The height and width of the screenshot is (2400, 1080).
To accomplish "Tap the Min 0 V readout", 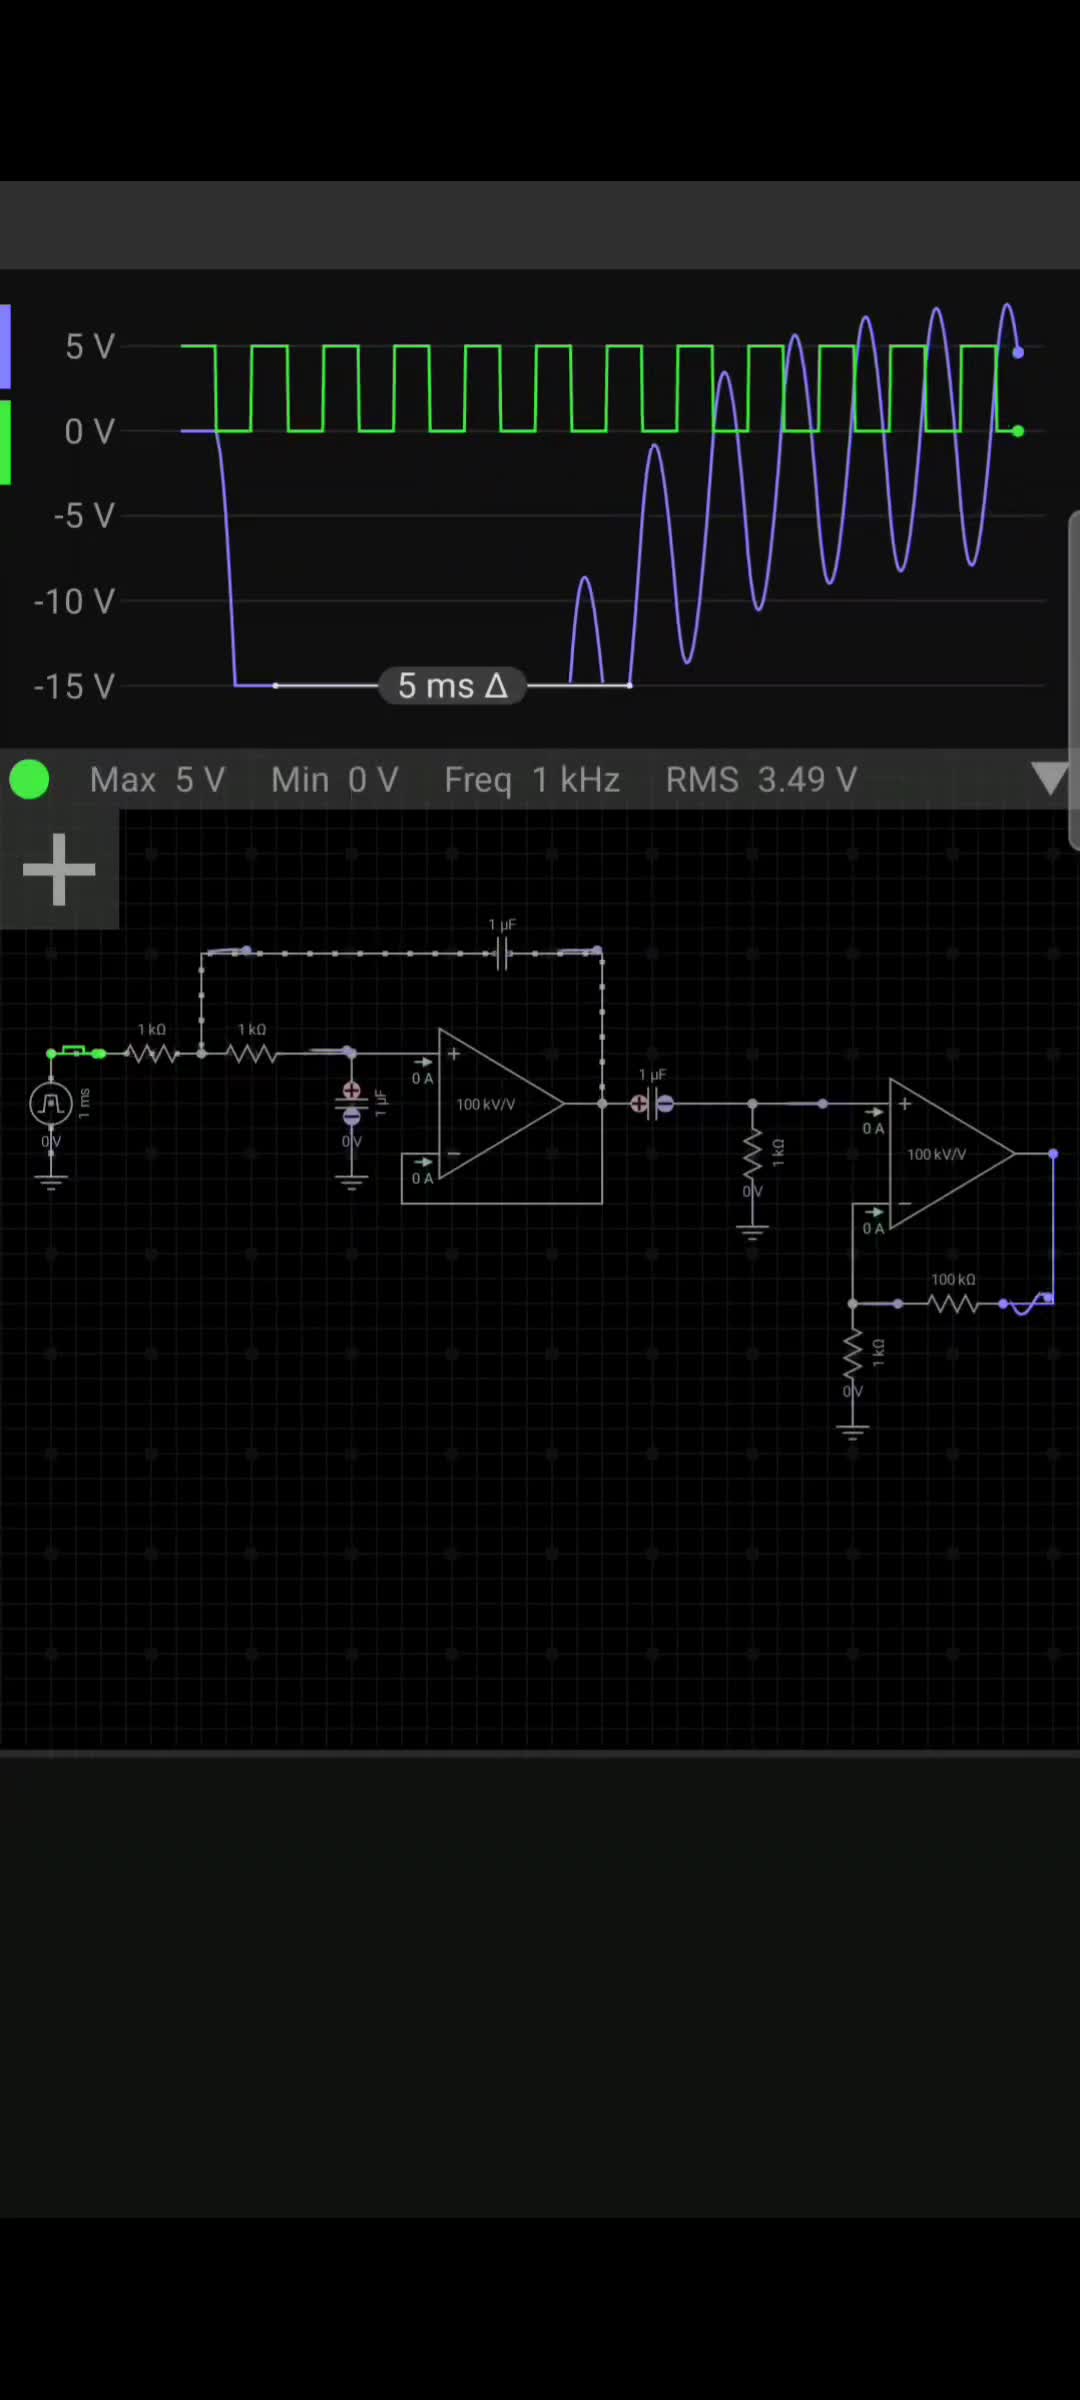I will tap(335, 780).
